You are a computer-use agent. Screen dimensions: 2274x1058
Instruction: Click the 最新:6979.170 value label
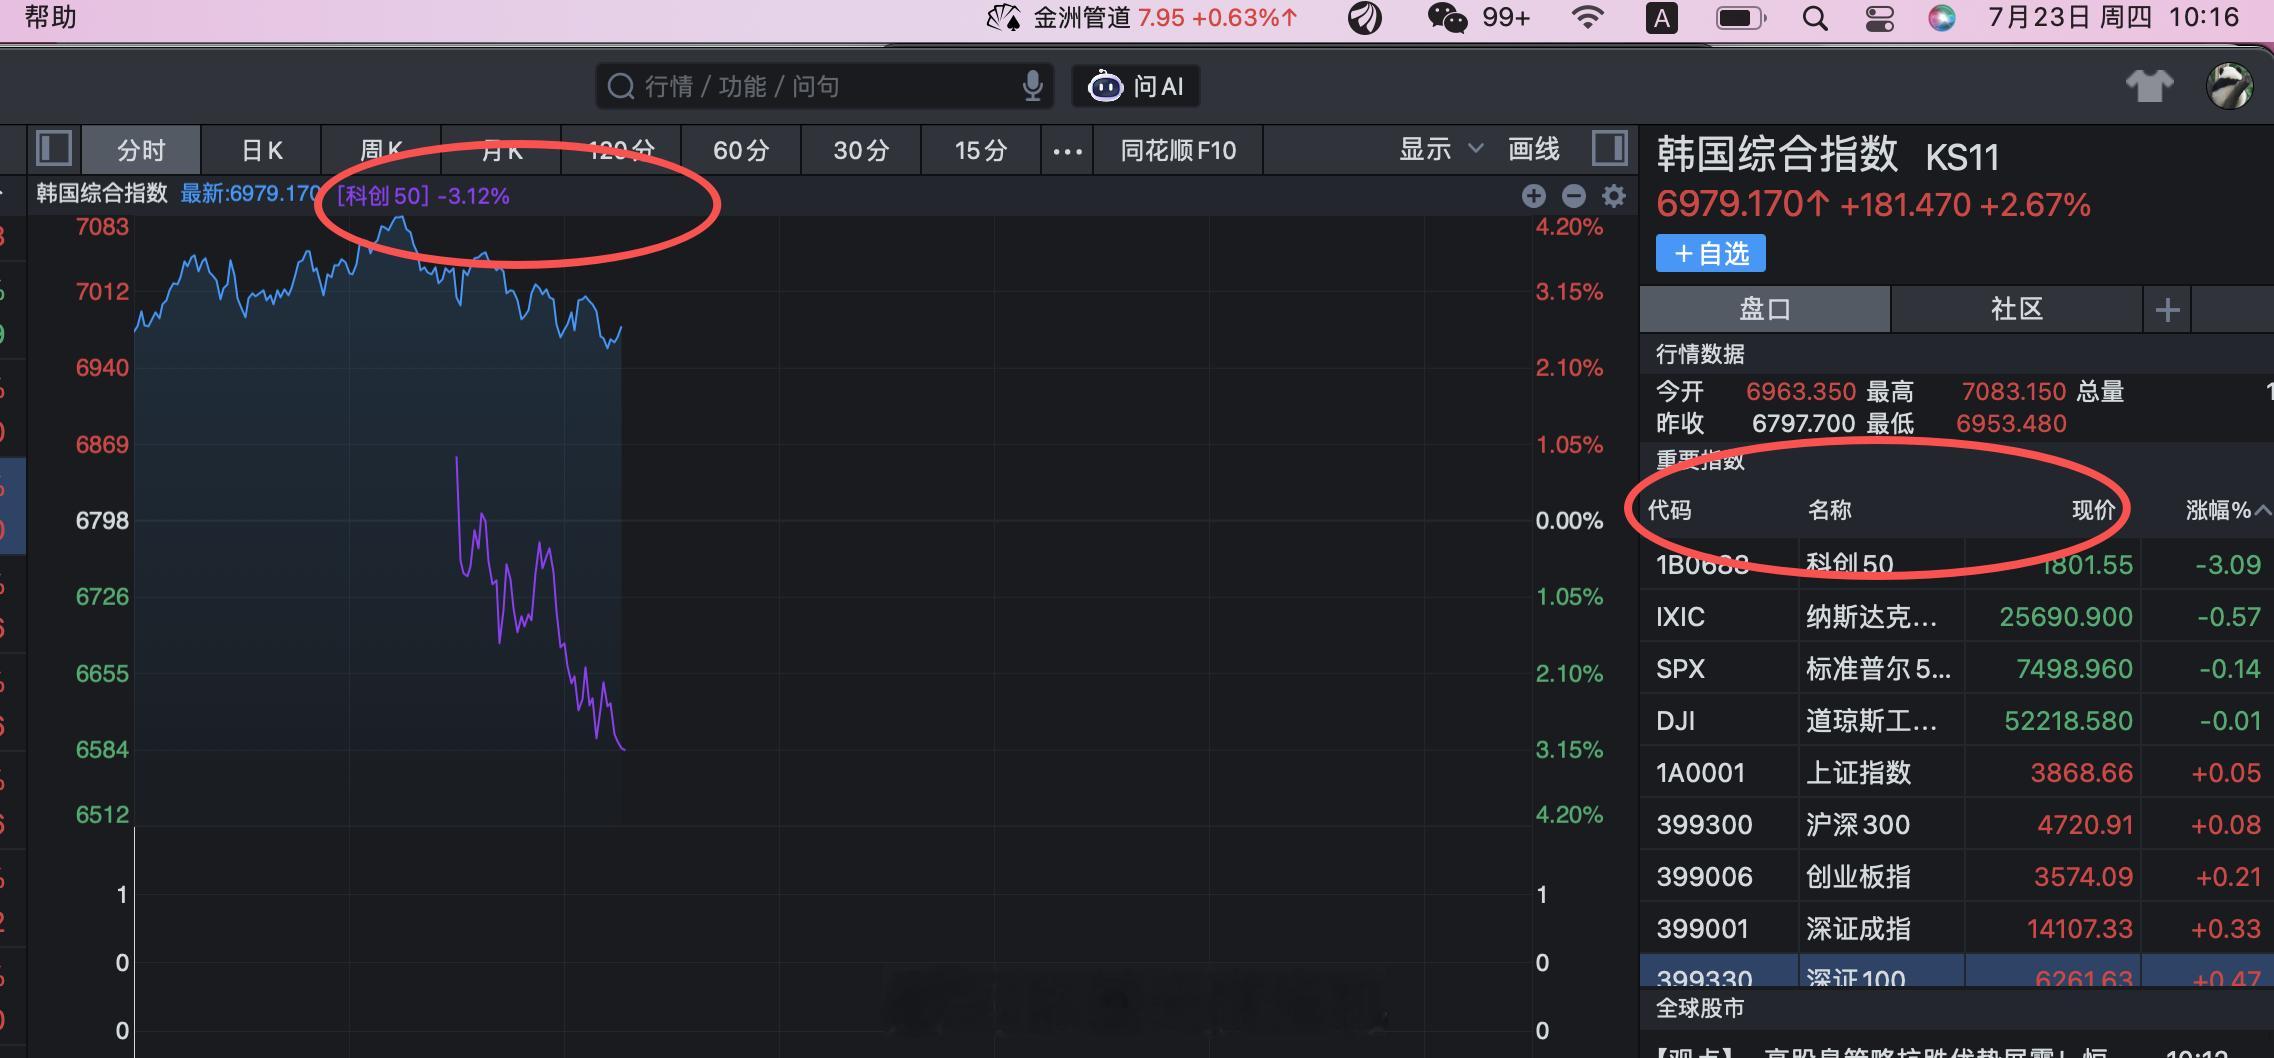click(x=249, y=194)
